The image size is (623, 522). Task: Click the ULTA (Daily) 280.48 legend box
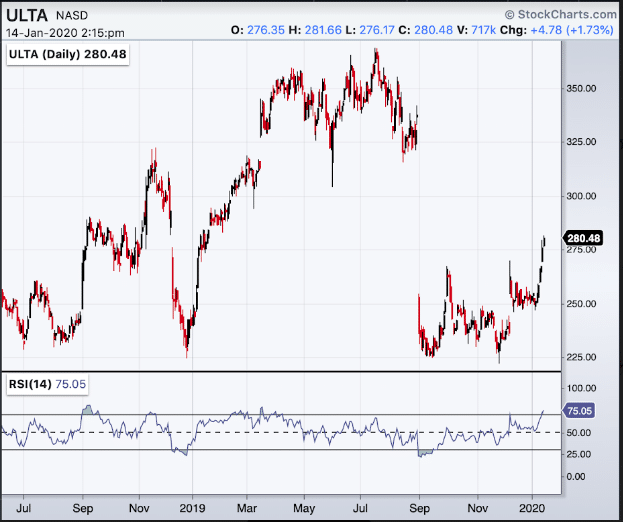coord(68,54)
